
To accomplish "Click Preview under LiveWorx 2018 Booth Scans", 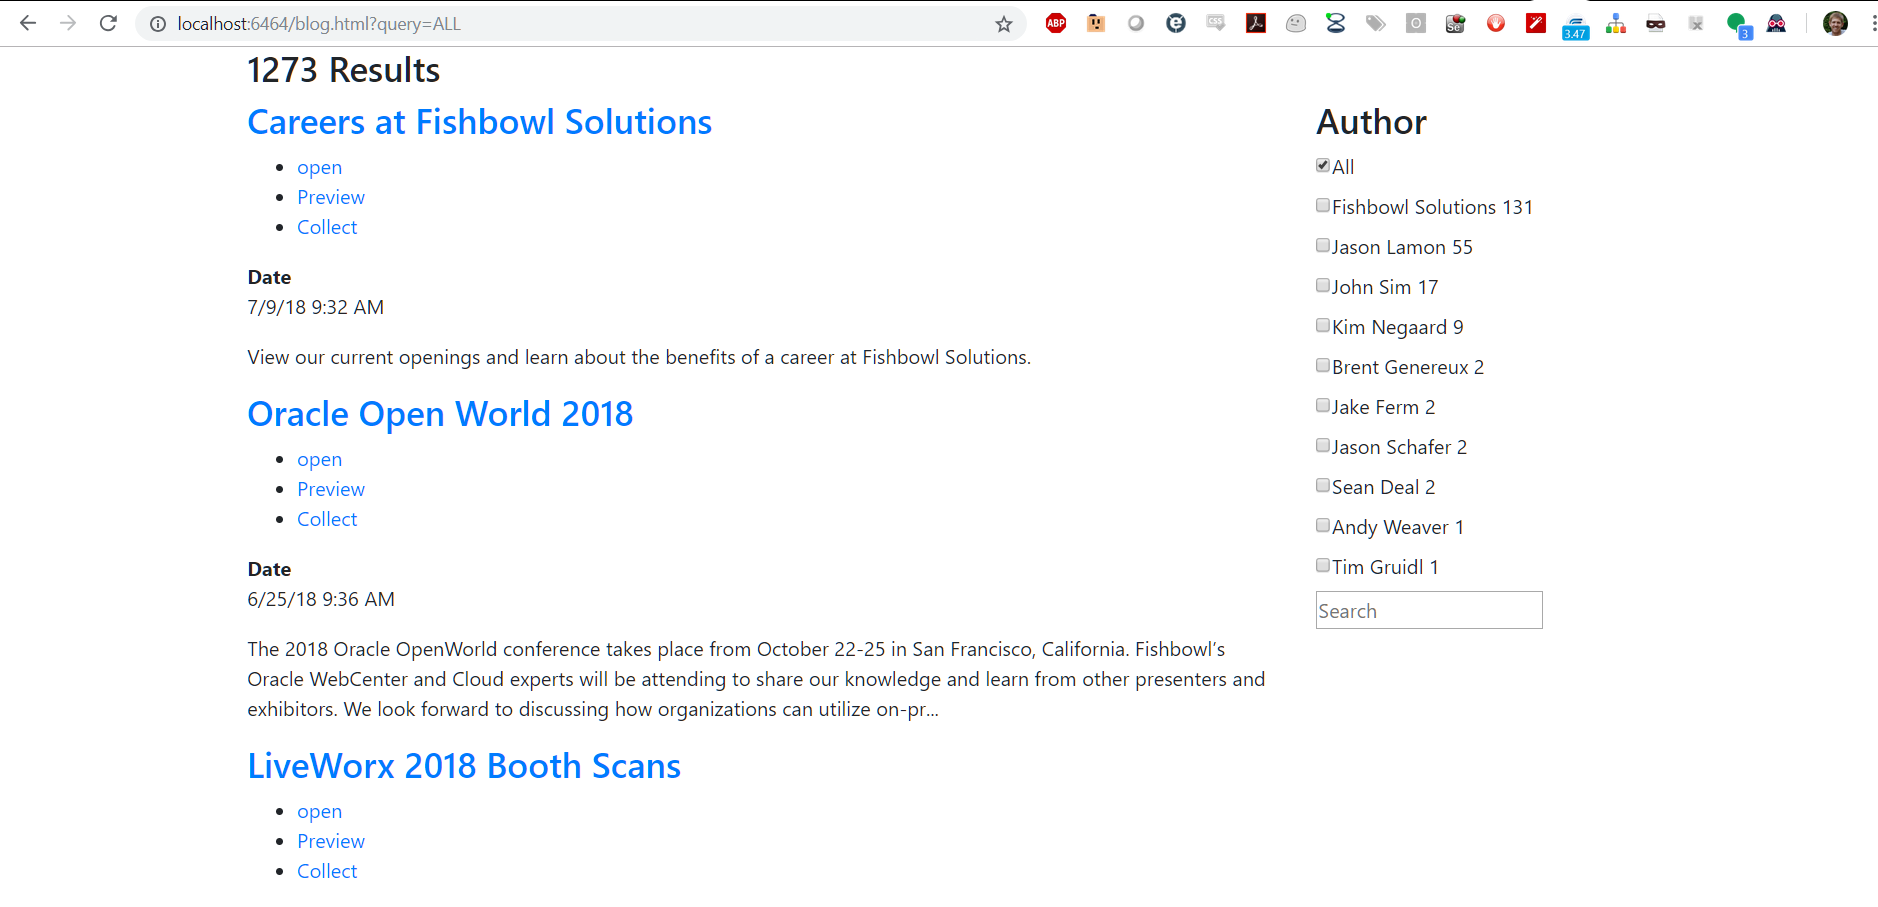I will [x=331, y=841].
